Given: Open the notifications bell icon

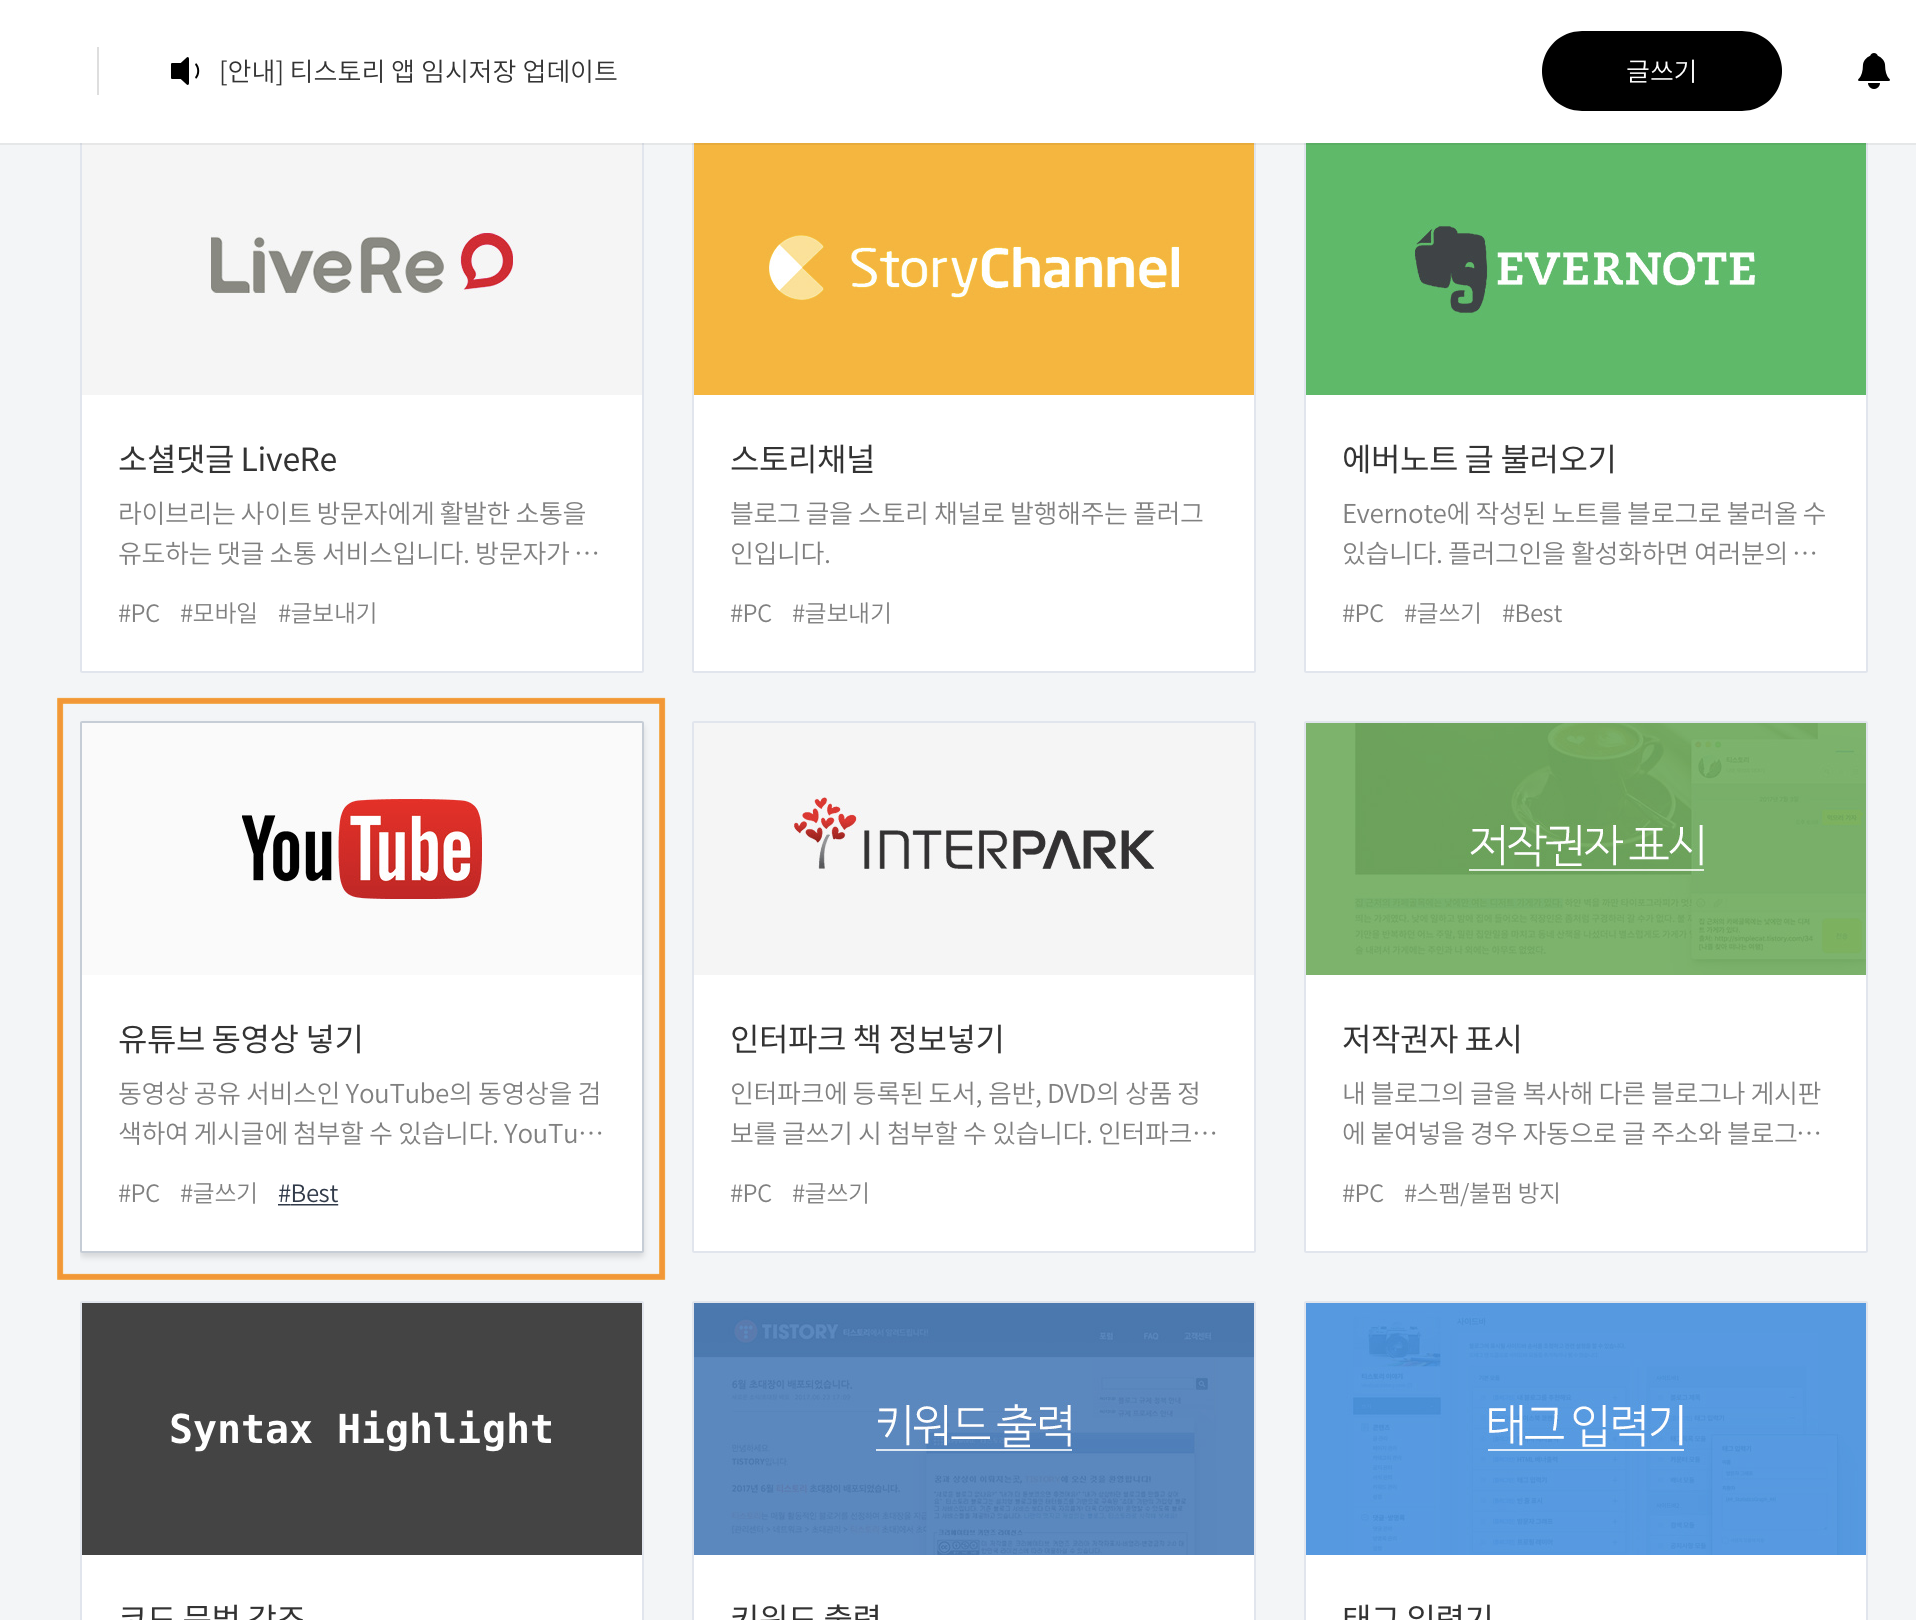Looking at the screenshot, I should pyautogui.click(x=1873, y=71).
